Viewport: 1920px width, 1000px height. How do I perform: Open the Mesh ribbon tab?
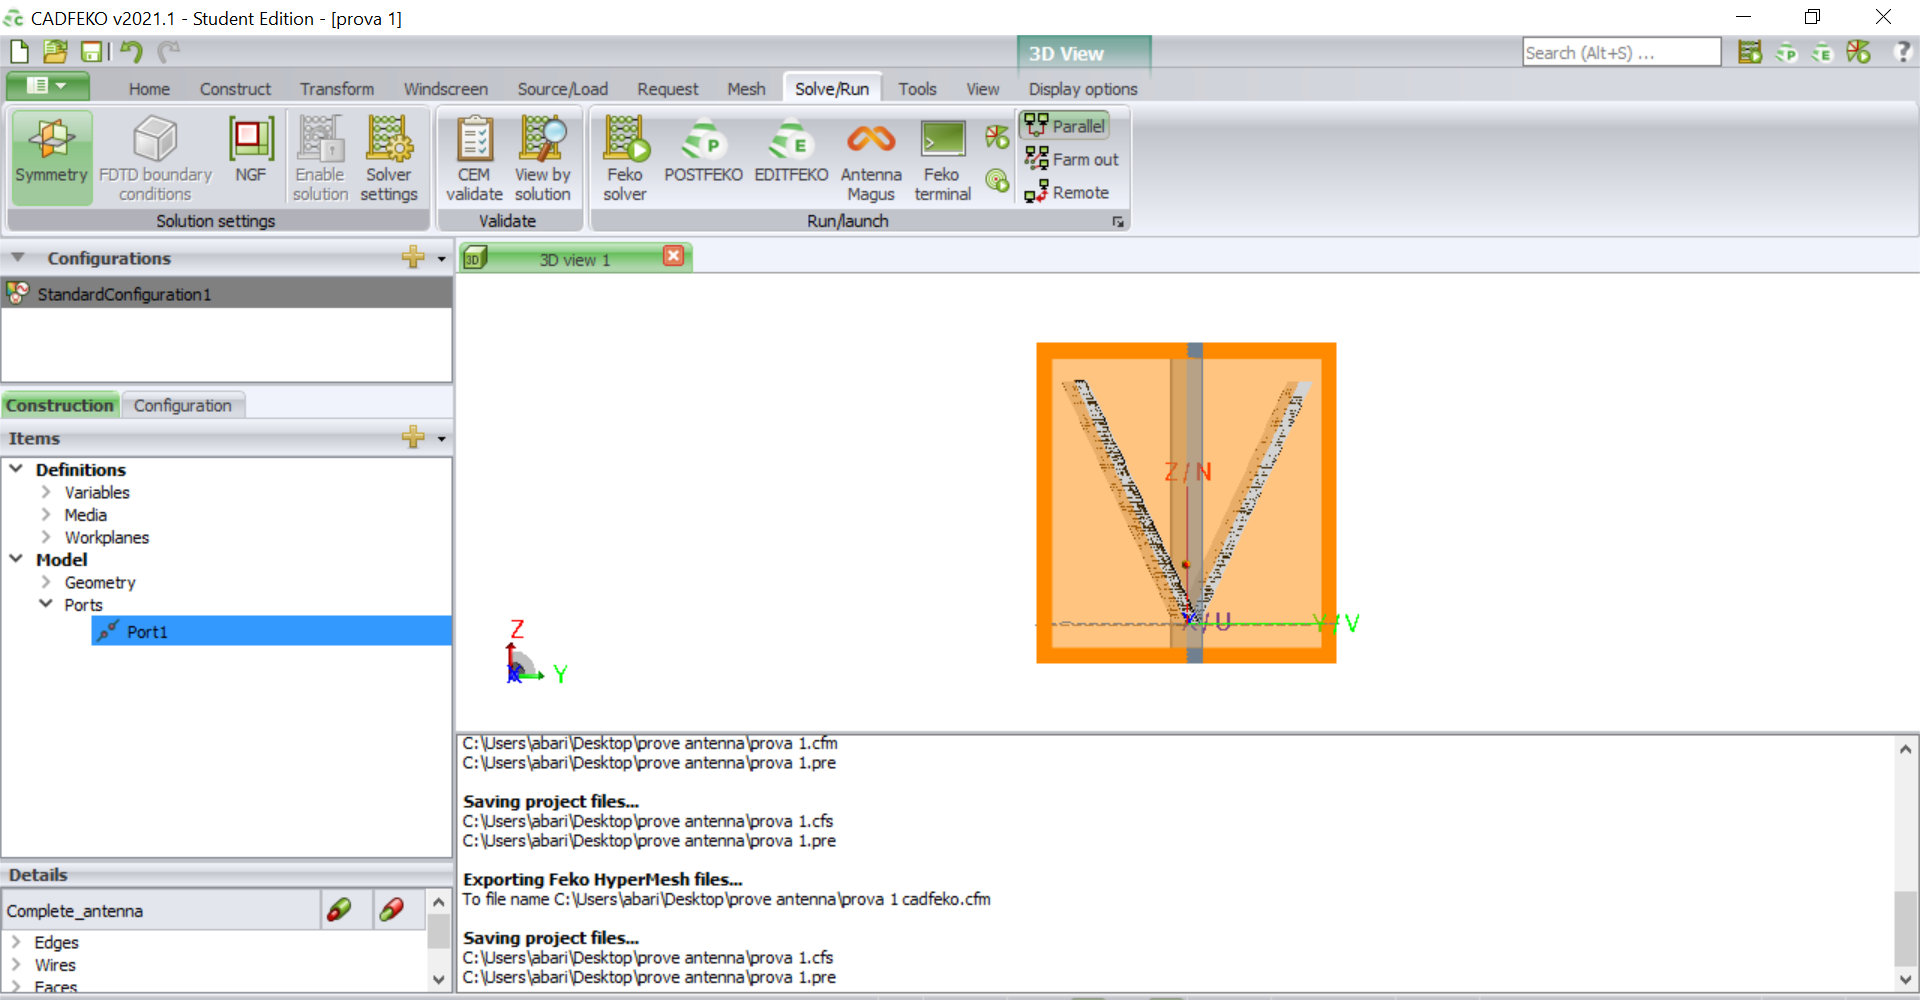746,89
